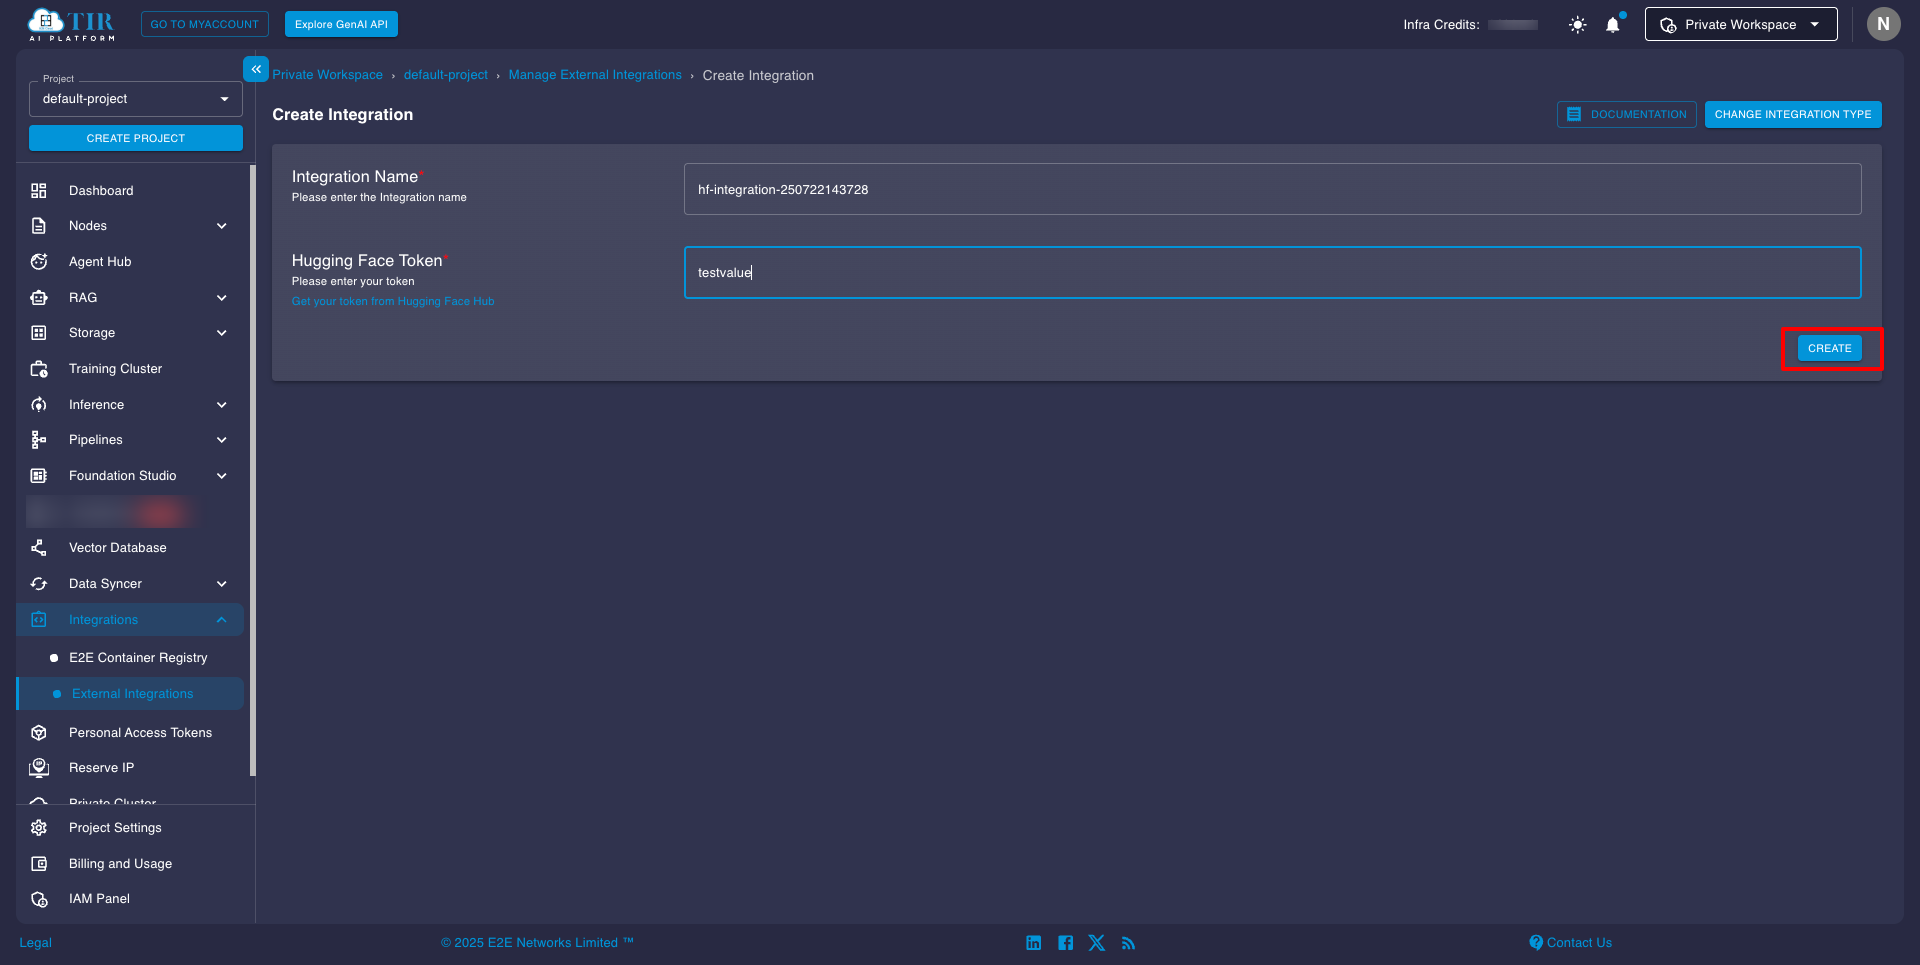The width and height of the screenshot is (1920, 965).
Task: Open Personal Access Tokens
Action: point(140,732)
